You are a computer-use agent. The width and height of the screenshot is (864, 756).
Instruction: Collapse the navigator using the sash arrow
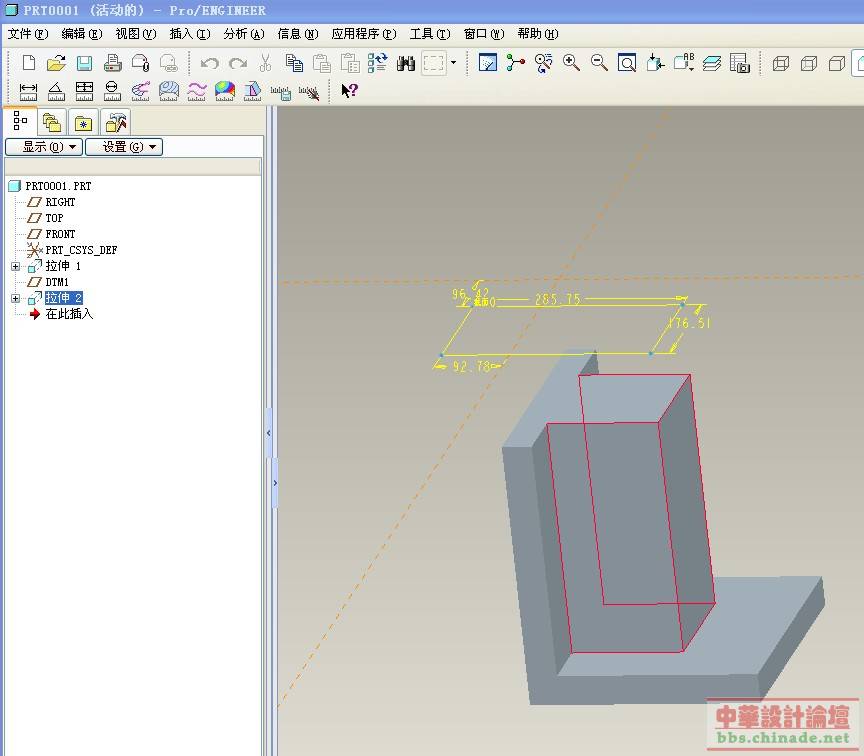[x=268, y=432]
